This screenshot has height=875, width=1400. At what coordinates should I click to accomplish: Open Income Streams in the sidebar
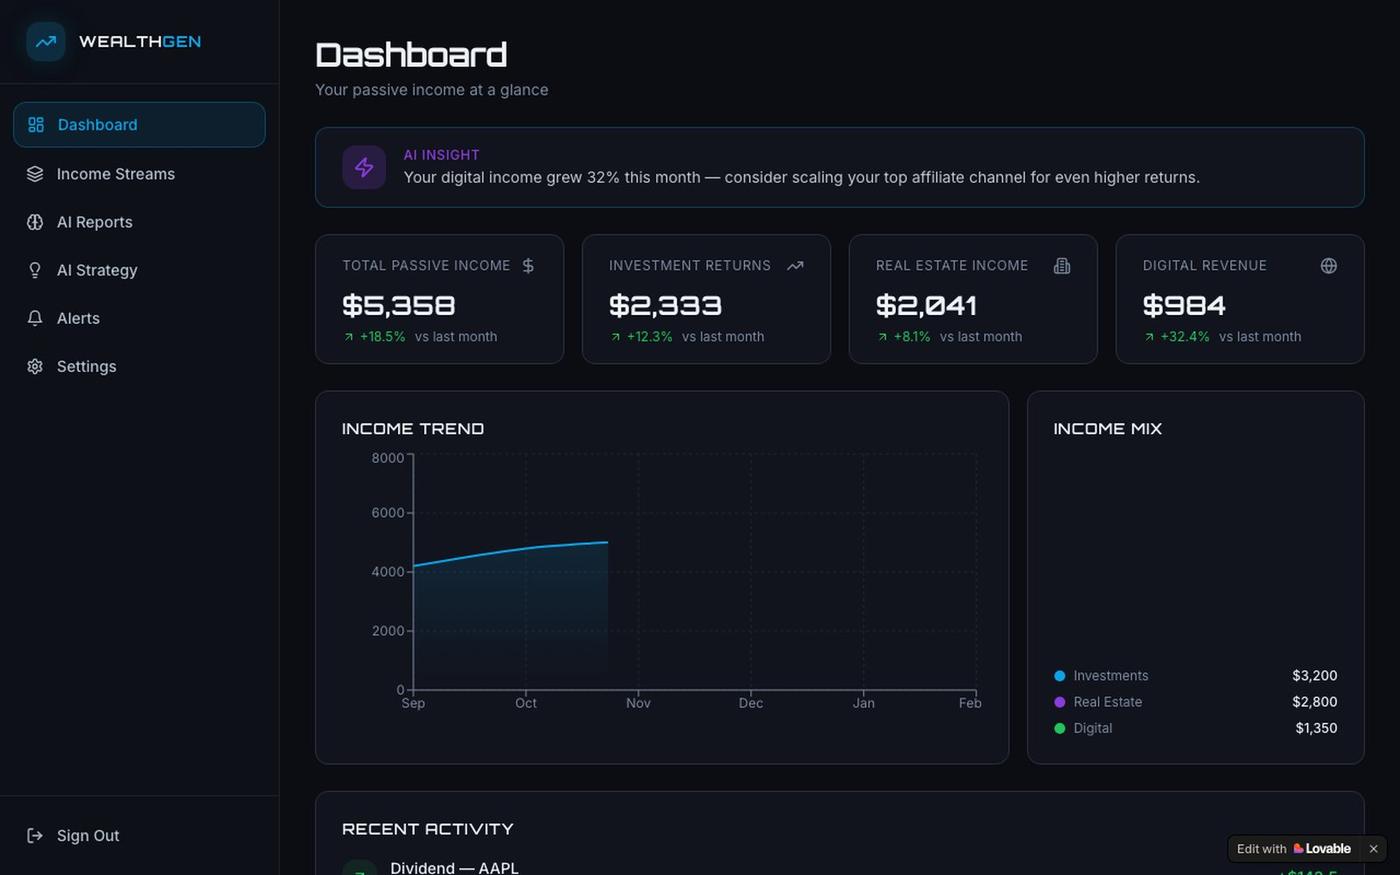[139, 174]
